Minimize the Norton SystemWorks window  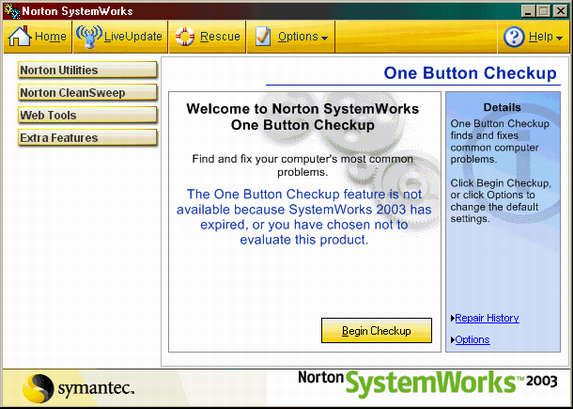[528, 11]
